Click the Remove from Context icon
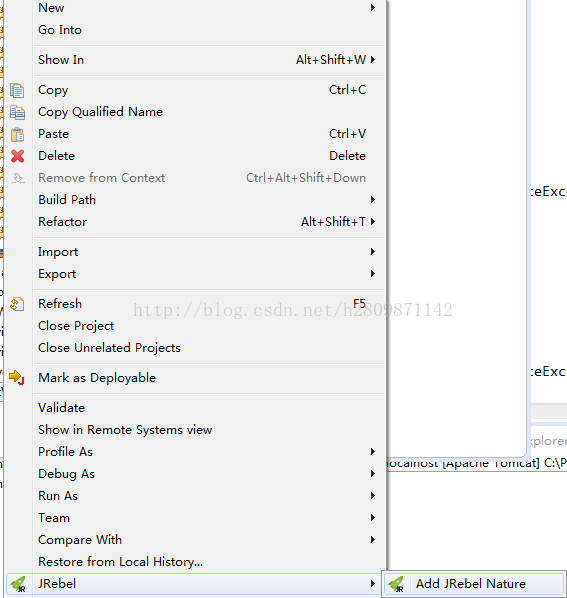The height and width of the screenshot is (598, 567). pyautogui.click(x=18, y=178)
